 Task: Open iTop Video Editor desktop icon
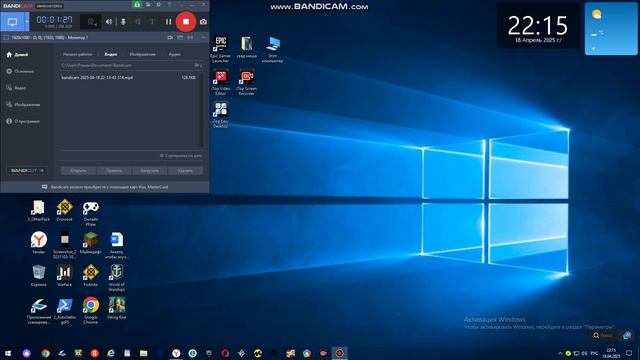[x=220, y=82]
